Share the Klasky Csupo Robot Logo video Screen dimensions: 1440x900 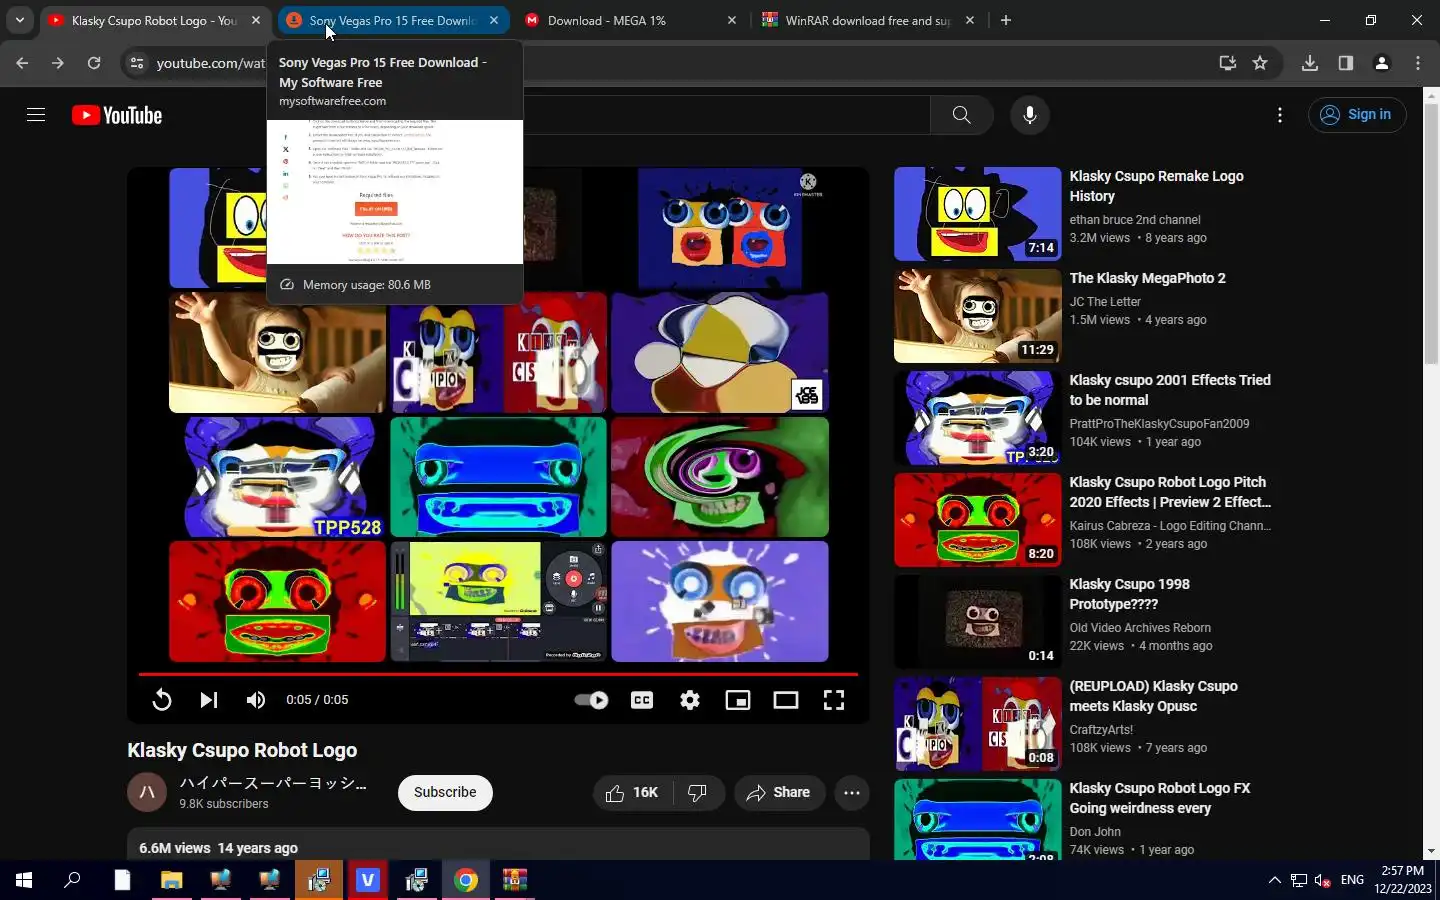tap(778, 793)
